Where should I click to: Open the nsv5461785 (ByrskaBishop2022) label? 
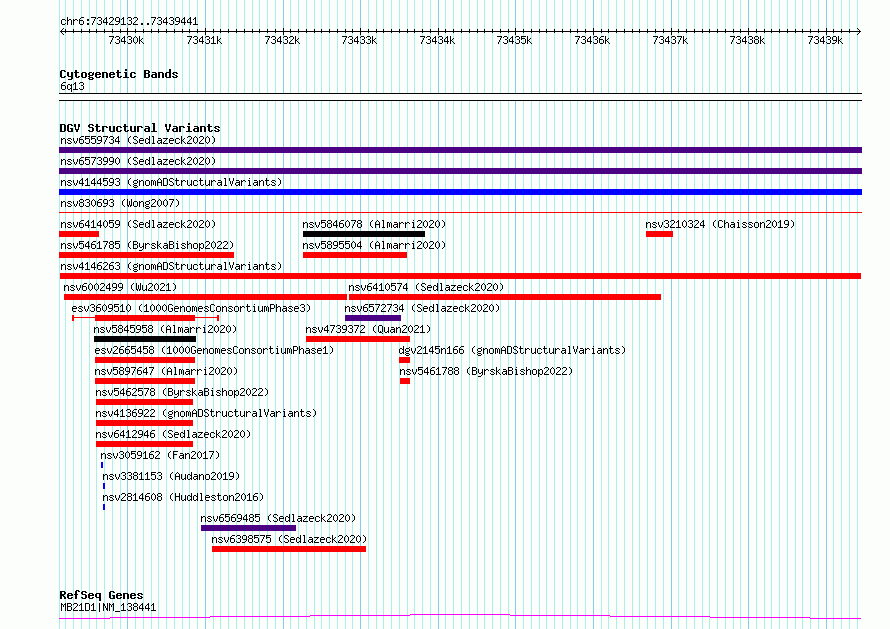pyautogui.click(x=147, y=245)
